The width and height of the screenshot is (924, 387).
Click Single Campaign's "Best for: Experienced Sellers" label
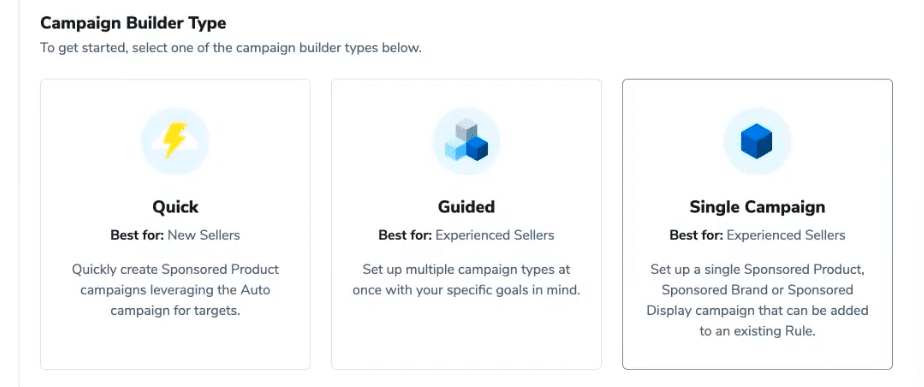coord(757,236)
